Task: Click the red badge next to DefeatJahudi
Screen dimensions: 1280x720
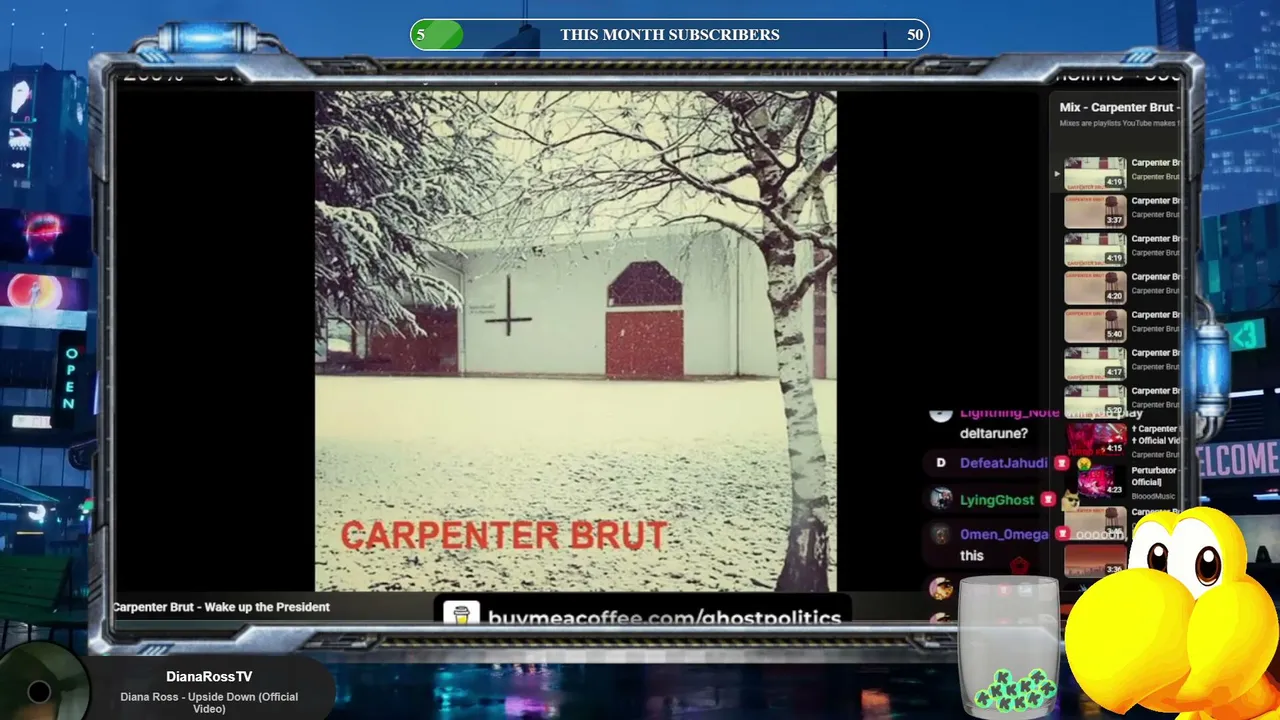Action: pyautogui.click(x=1062, y=463)
